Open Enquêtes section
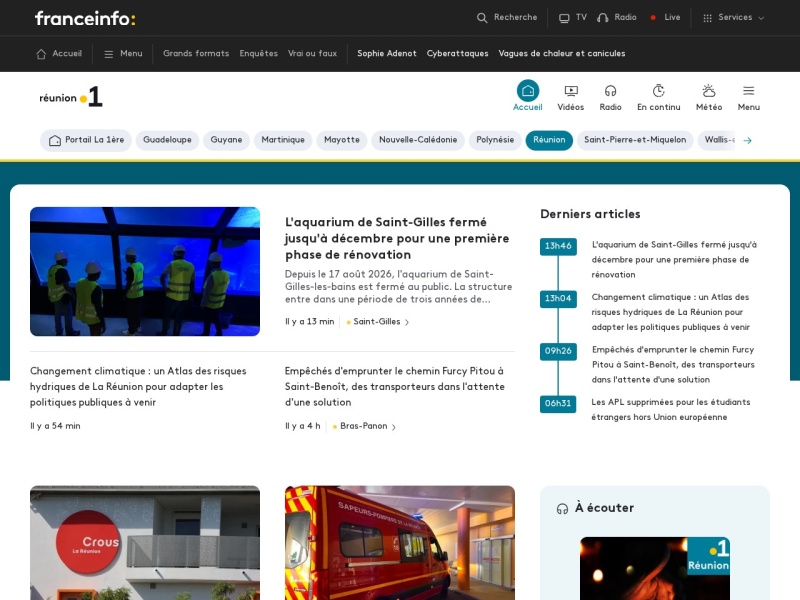Viewport: 800px width, 600px height. 259,54
